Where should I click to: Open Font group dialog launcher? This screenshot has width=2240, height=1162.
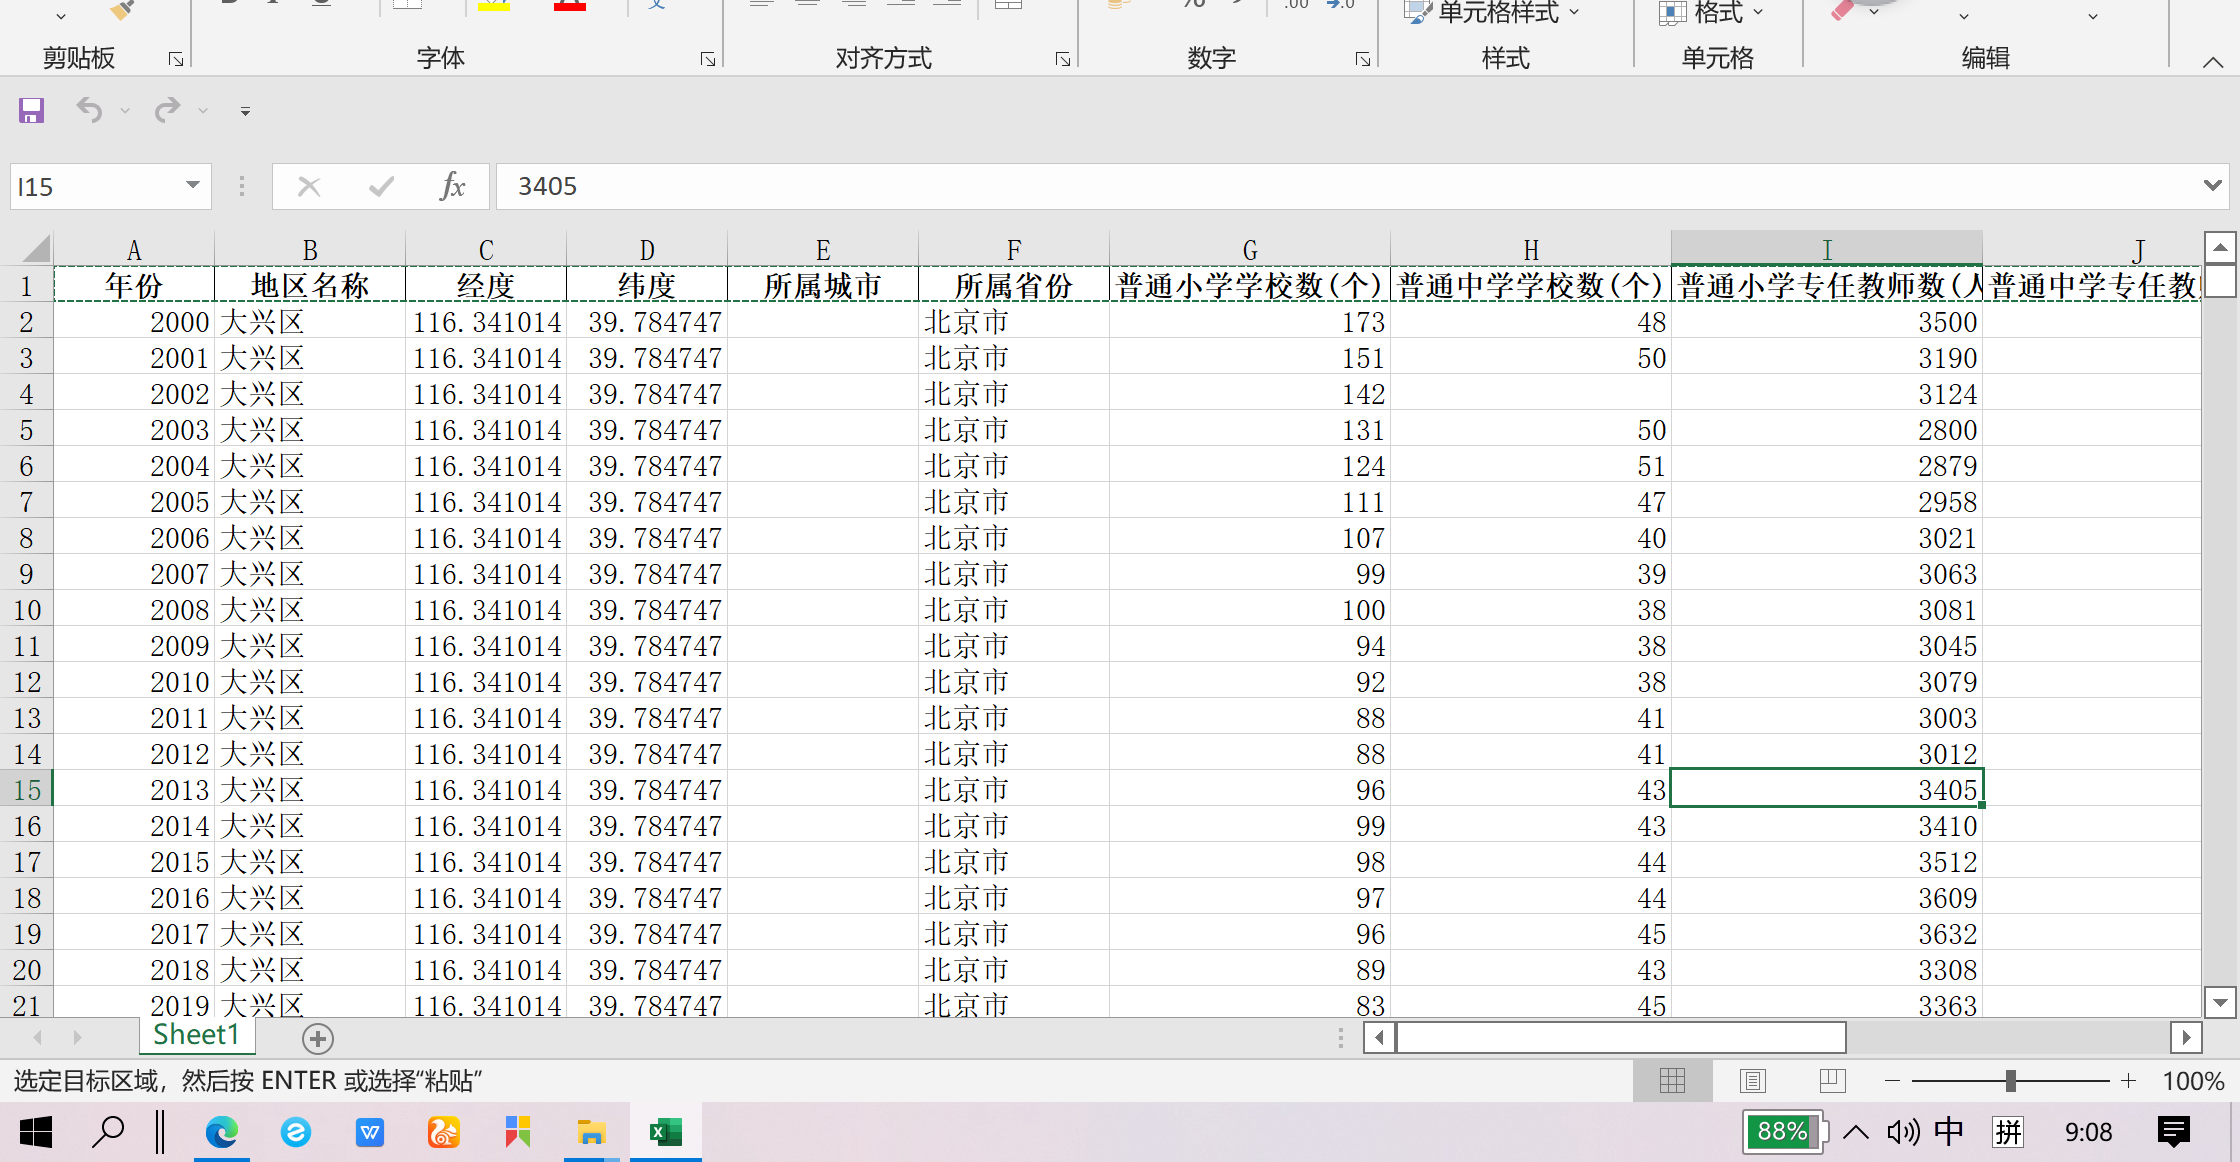[708, 59]
